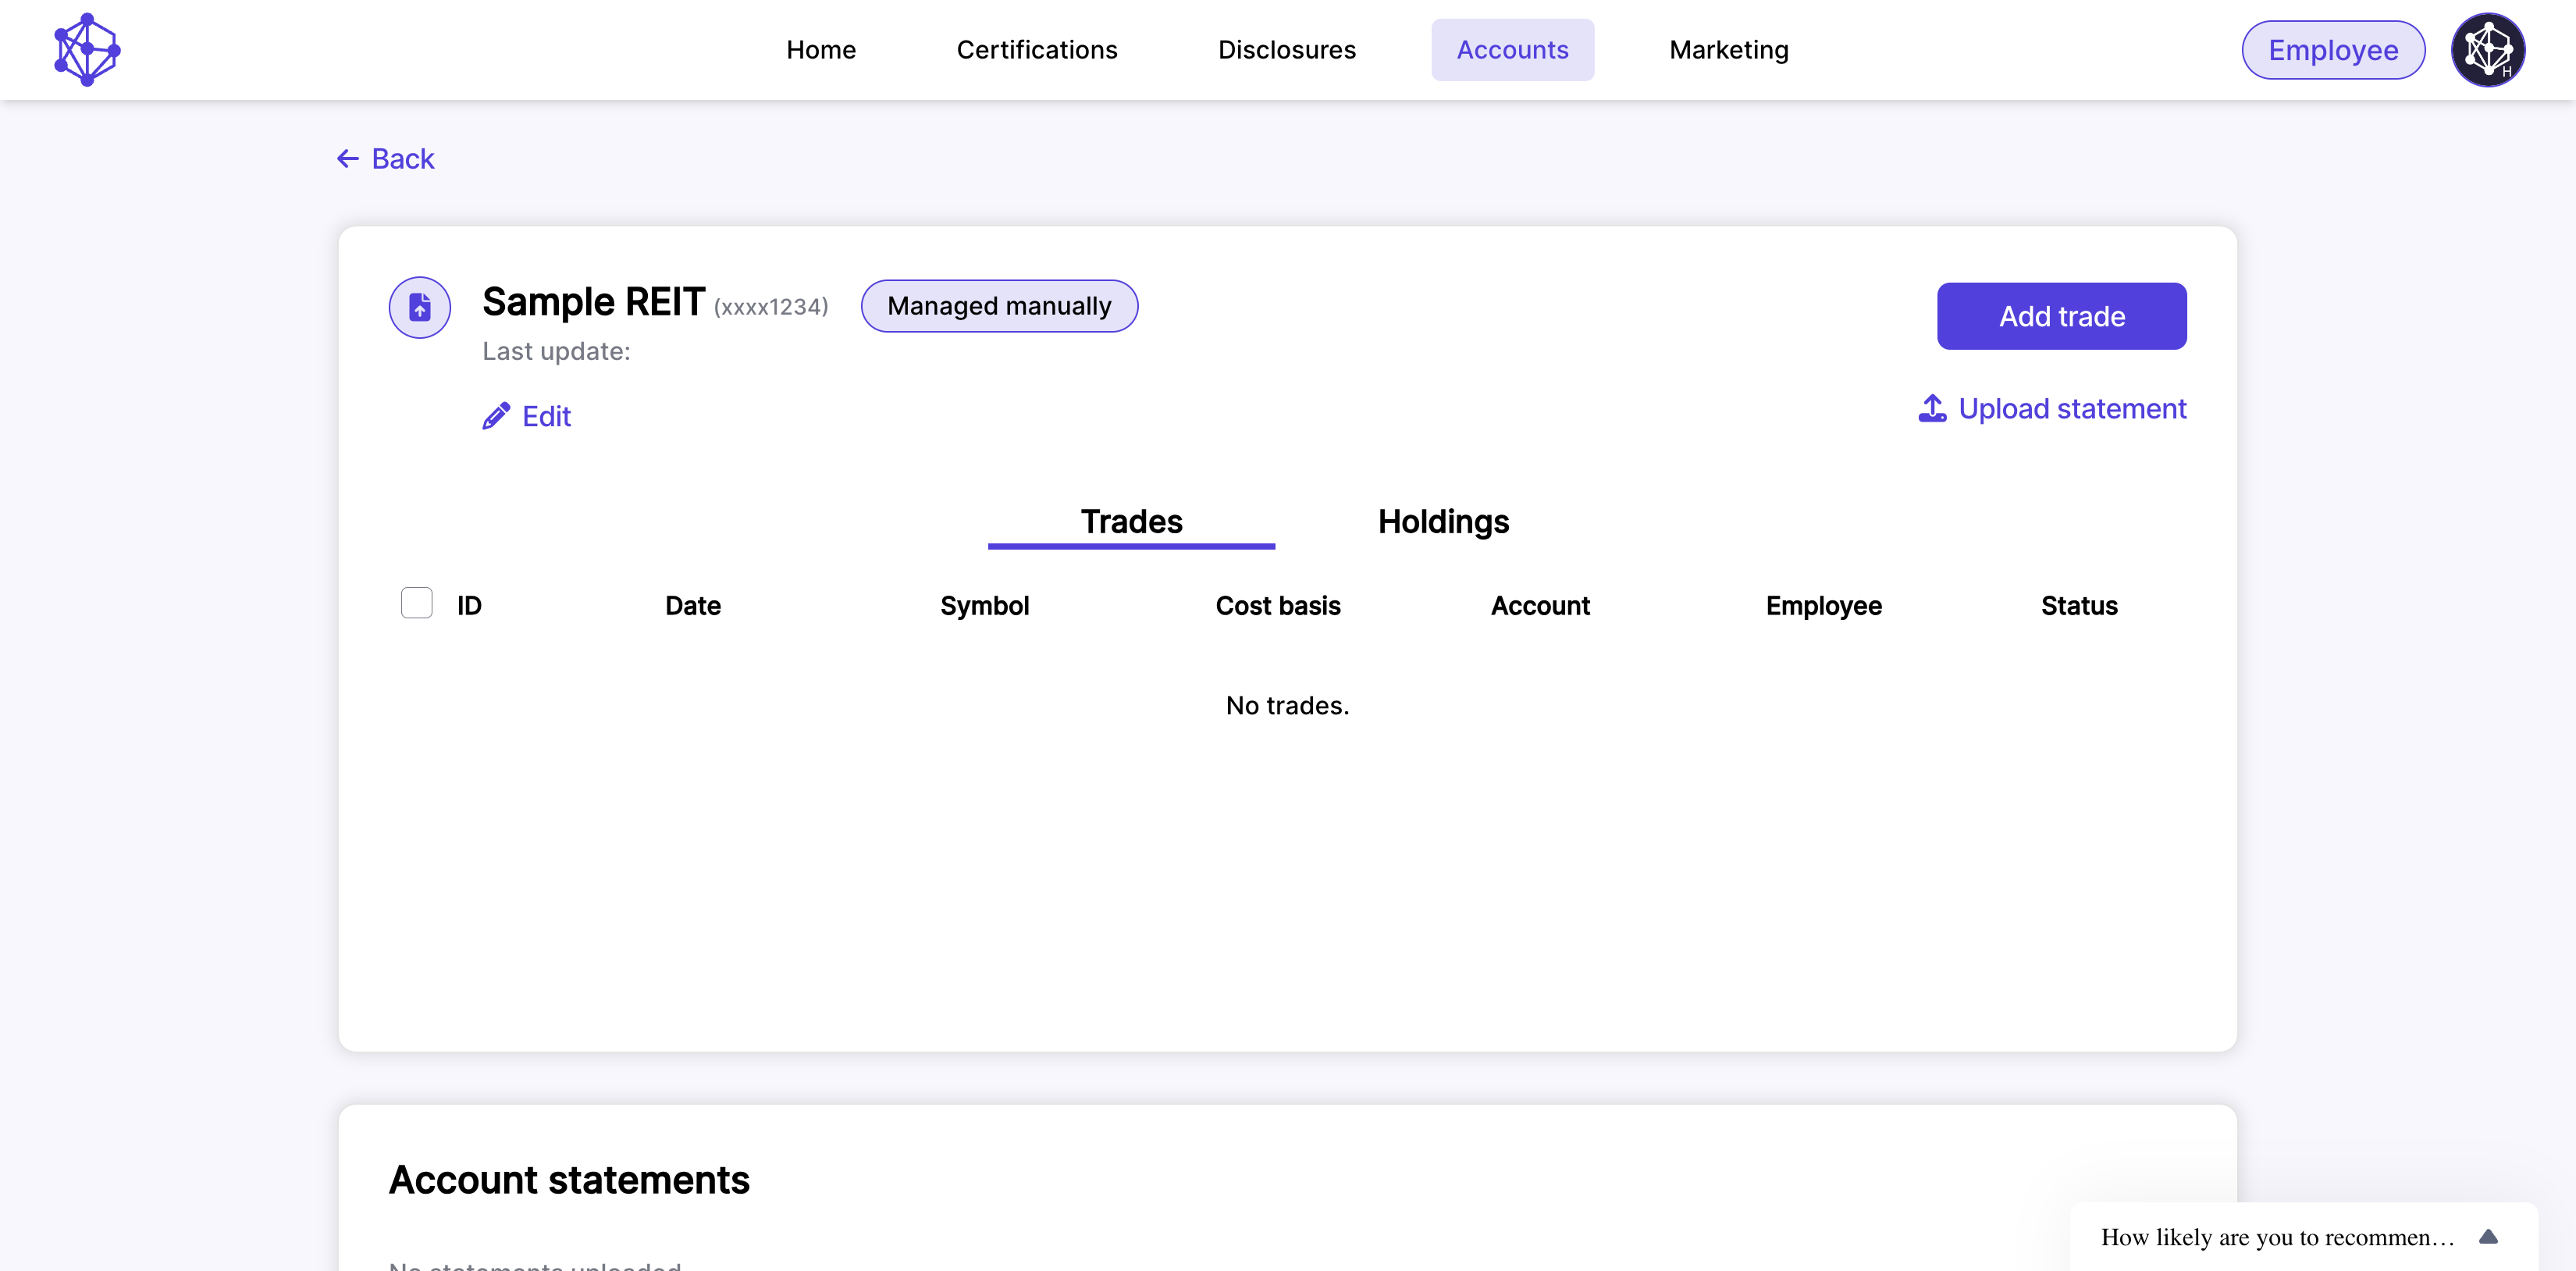This screenshot has height=1271, width=2576.
Task: Expand the Account statements section below
Action: [x=568, y=1179]
